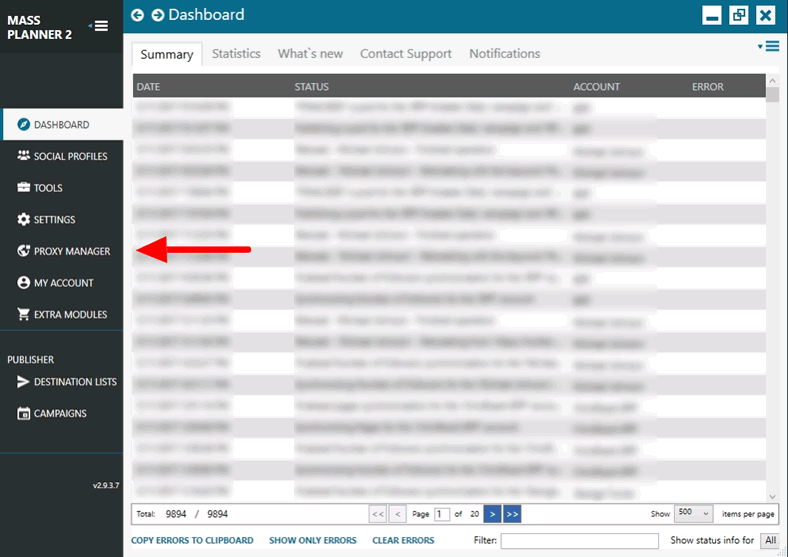Sort by the STATUS column header
Image resolution: width=788 pixels, height=557 pixels.
coord(312,86)
